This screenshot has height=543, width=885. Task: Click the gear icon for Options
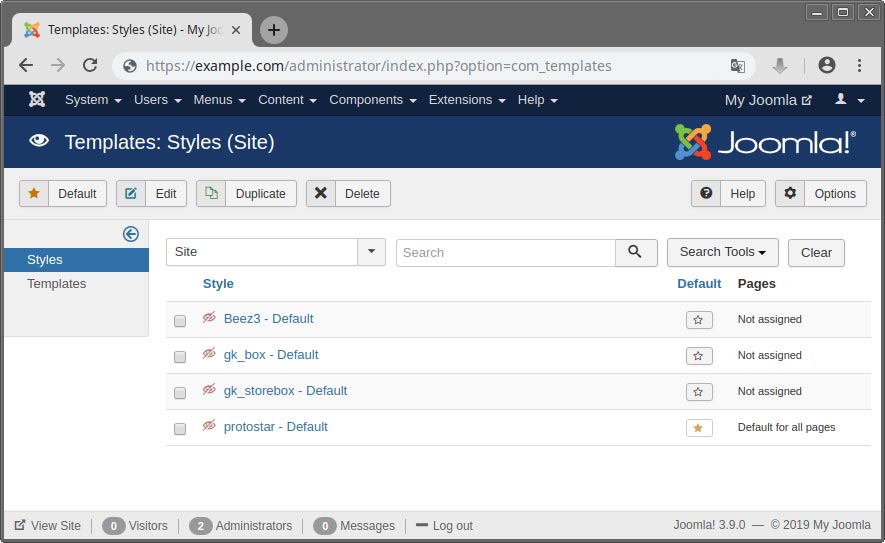tap(790, 194)
